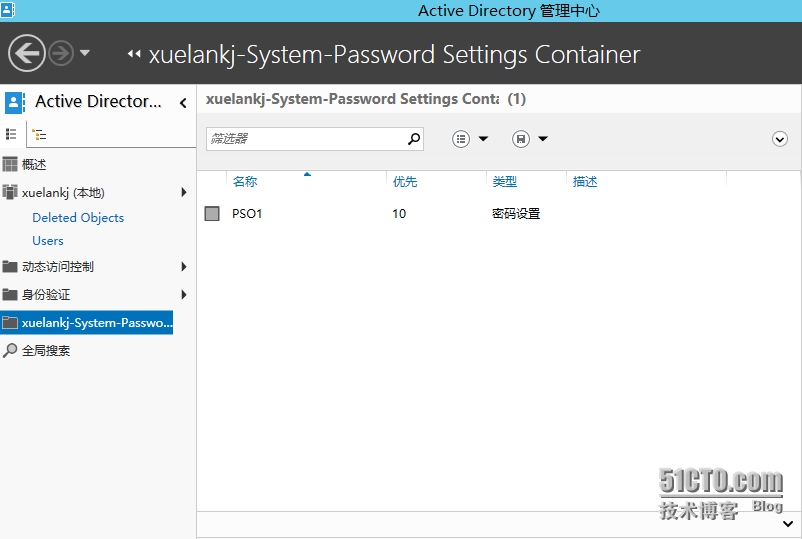Go back with the Back arrow button
The image size is (802, 539).
point(27,53)
